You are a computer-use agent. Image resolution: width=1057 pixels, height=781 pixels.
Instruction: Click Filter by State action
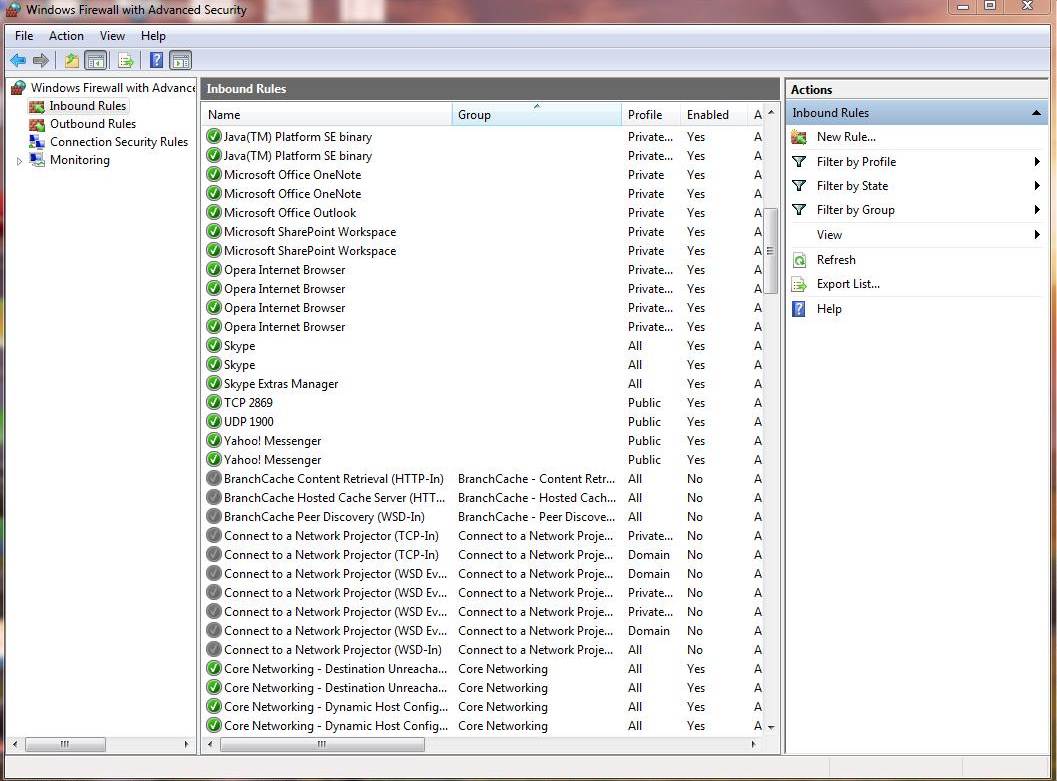[x=852, y=186]
